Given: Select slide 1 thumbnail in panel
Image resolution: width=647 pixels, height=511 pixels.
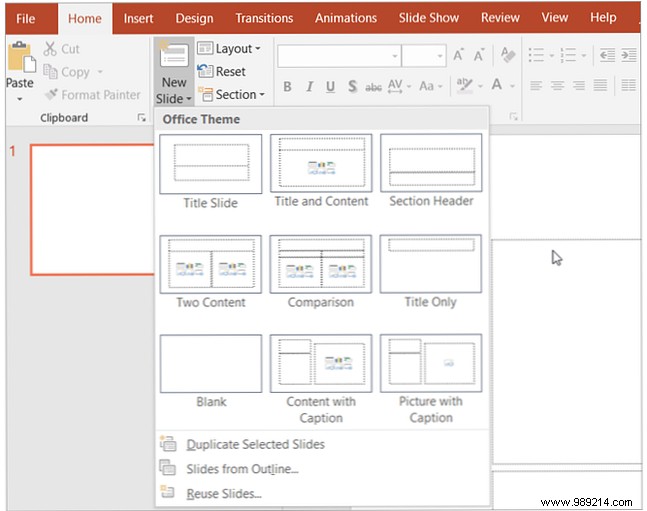Looking at the screenshot, I should coord(92,209).
